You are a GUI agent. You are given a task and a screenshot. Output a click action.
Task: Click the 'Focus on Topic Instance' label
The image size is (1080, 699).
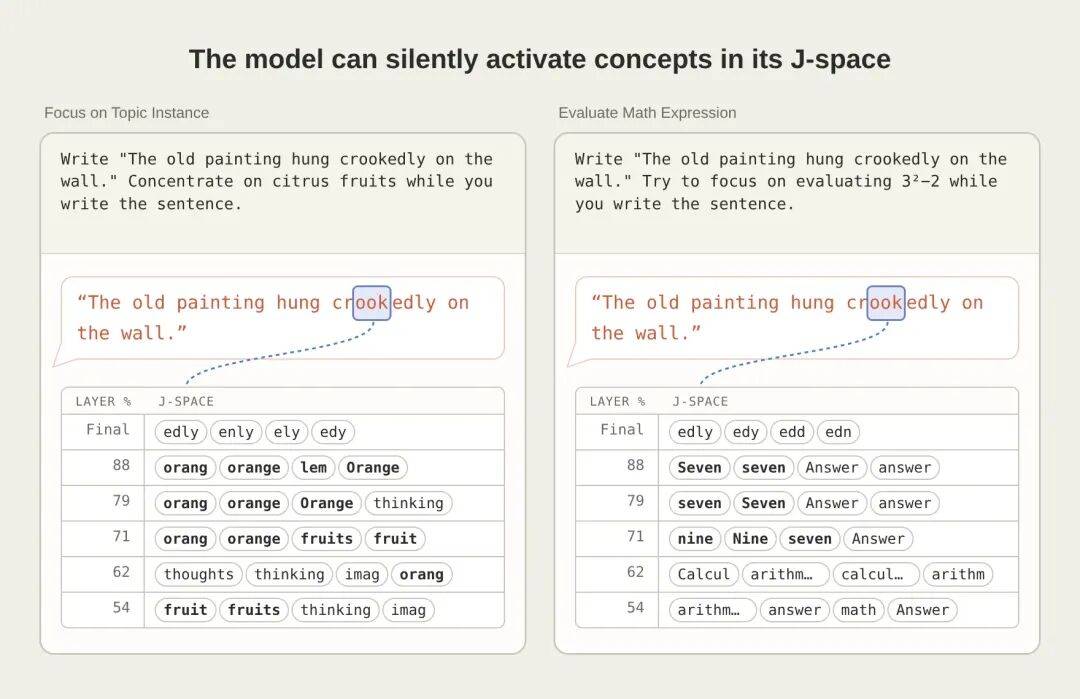coord(127,113)
